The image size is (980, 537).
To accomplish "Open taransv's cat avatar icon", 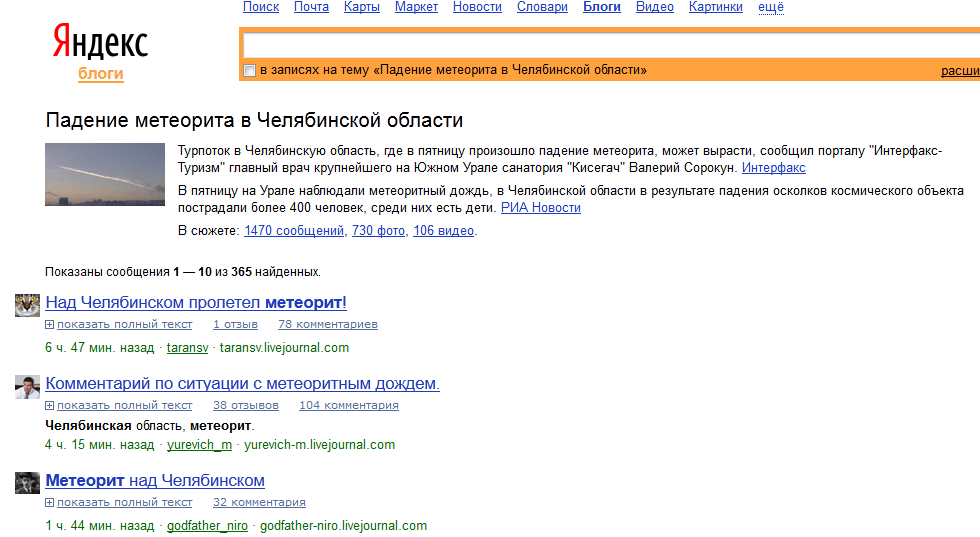I will click(x=27, y=305).
